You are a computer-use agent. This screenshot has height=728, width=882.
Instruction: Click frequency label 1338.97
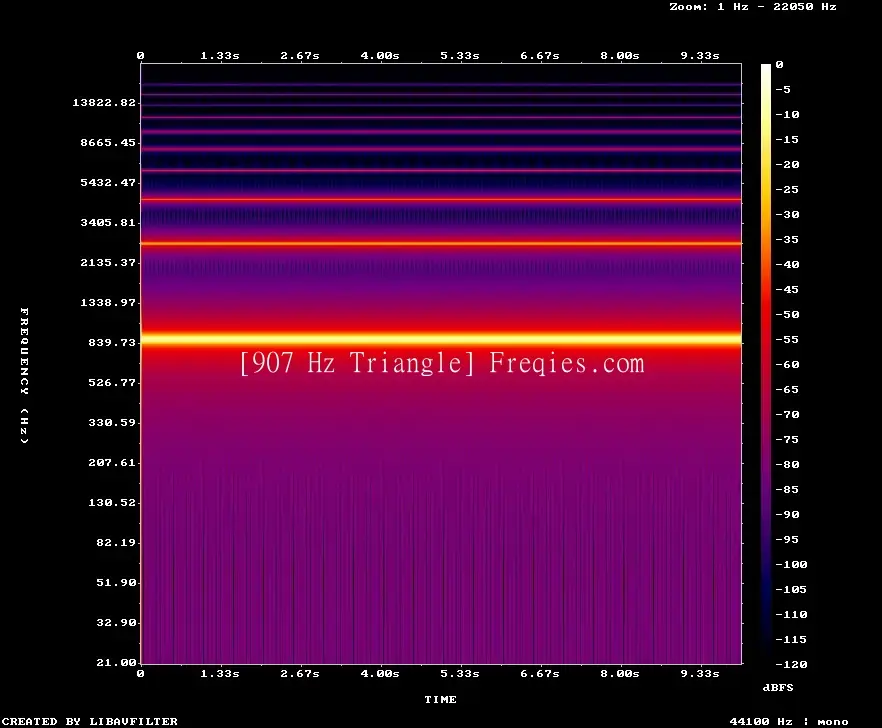click(x=108, y=302)
